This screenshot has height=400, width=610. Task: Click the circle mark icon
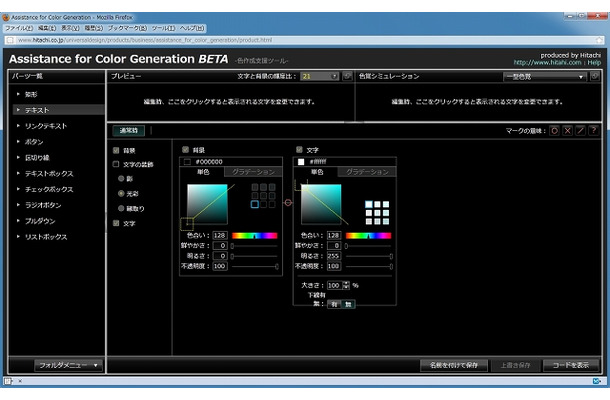click(x=554, y=131)
